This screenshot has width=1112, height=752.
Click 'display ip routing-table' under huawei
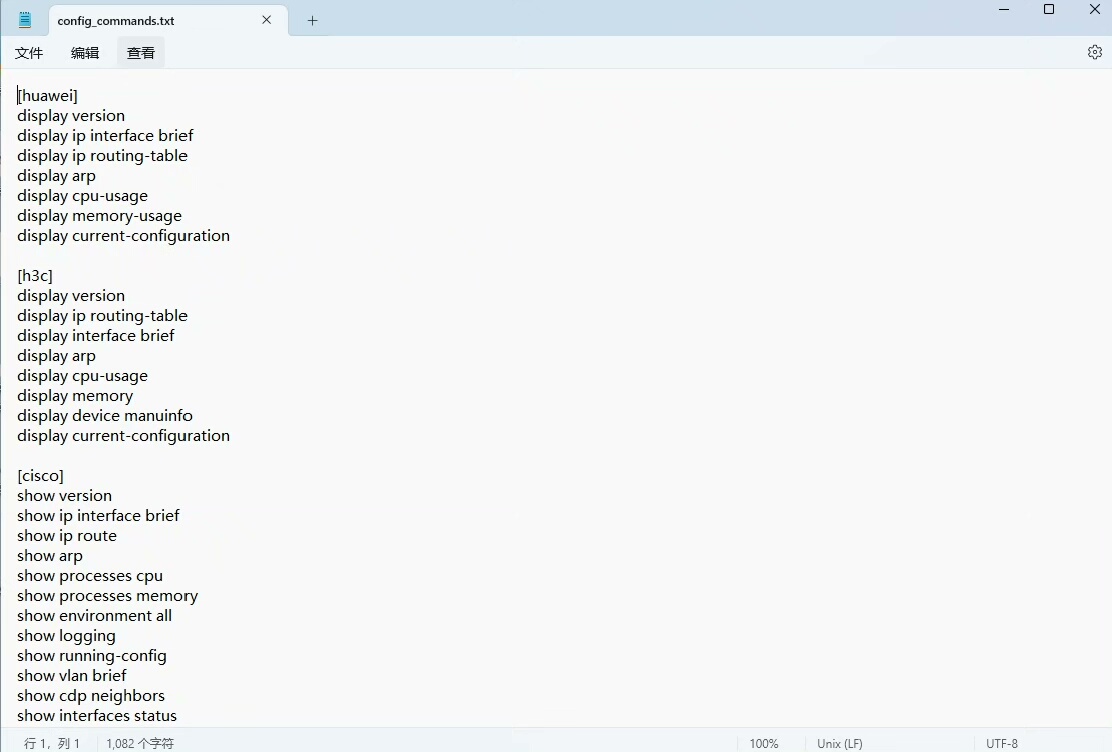(102, 155)
